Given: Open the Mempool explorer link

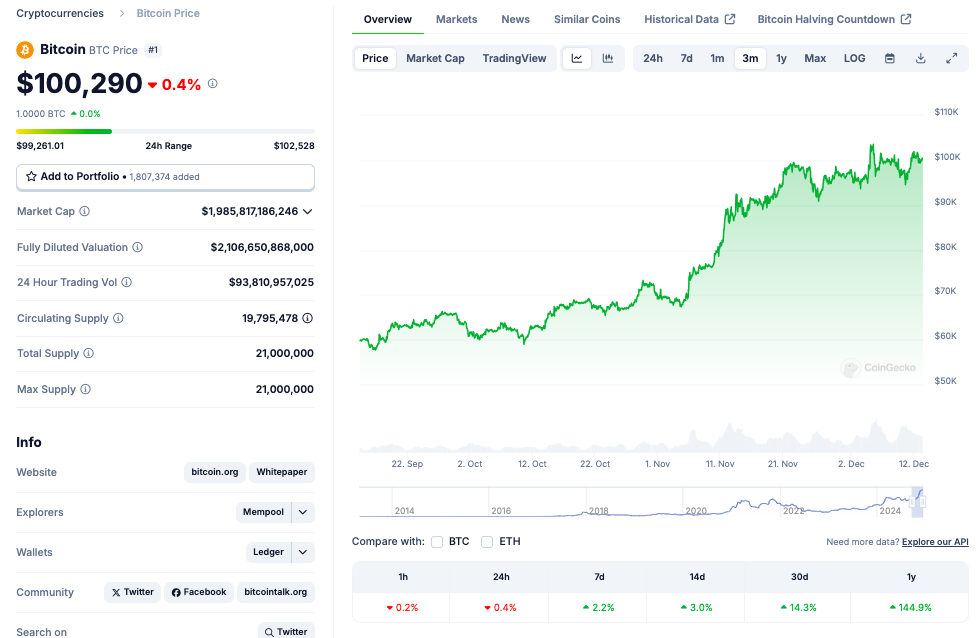Looking at the screenshot, I should coord(263,512).
